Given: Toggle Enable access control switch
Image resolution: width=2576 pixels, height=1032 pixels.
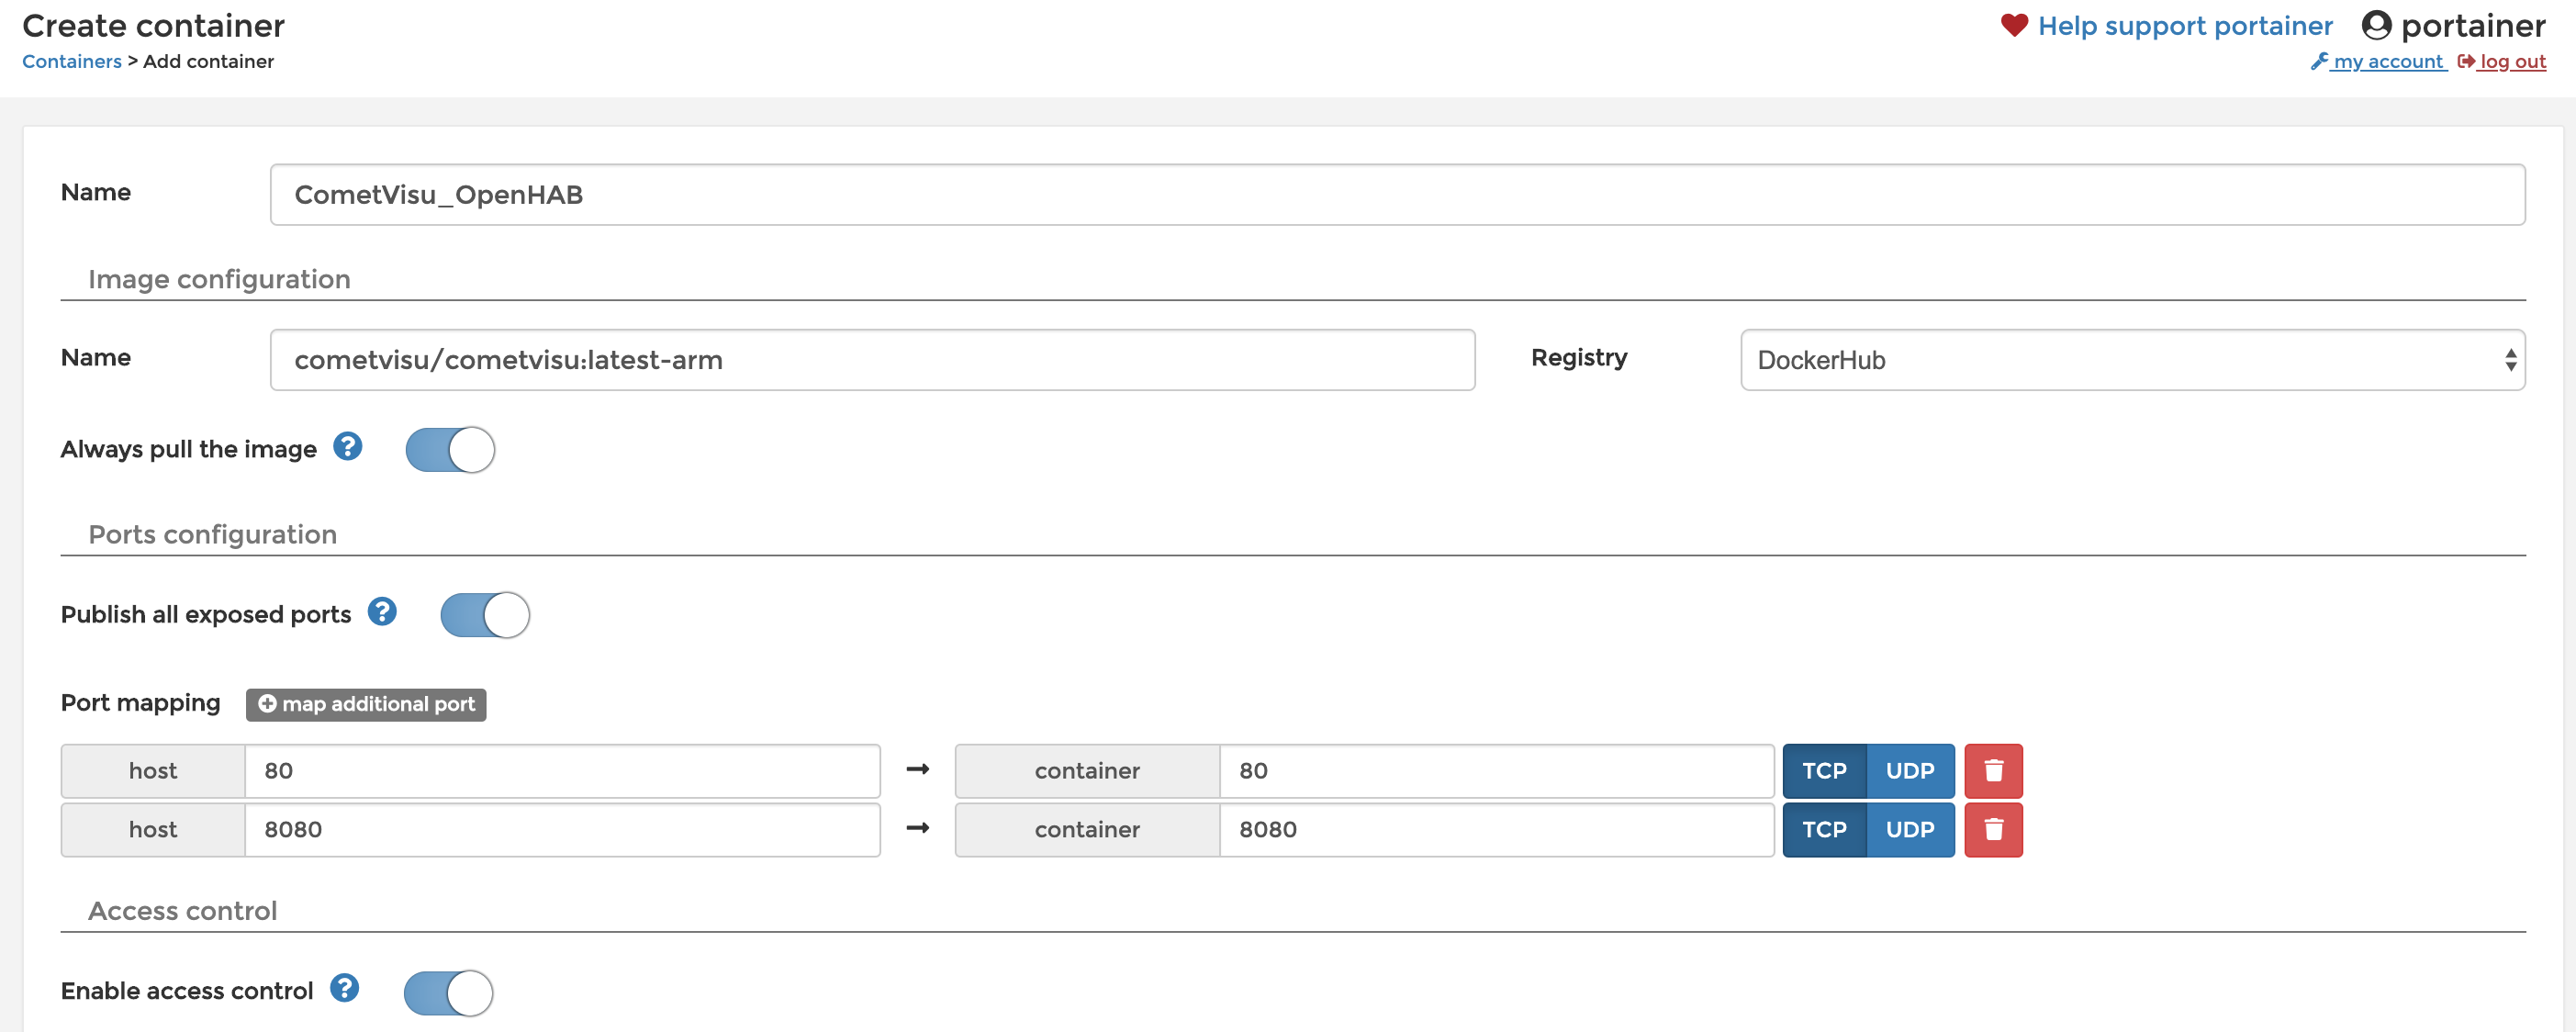Looking at the screenshot, I should 448,992.
